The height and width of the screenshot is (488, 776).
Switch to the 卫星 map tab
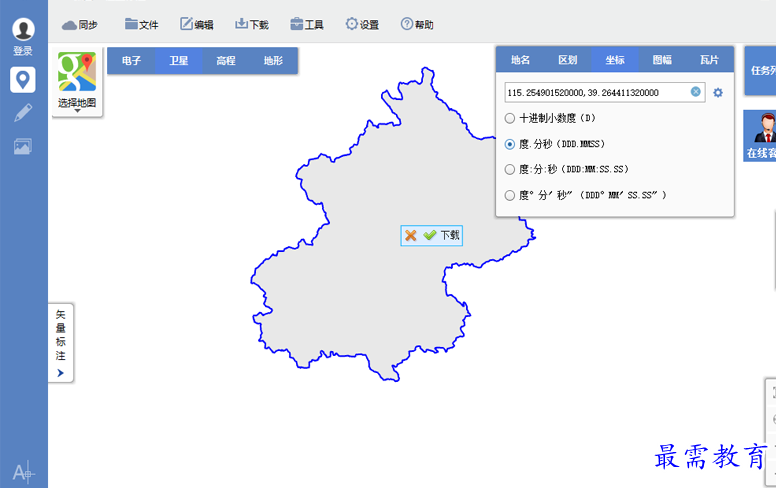pos(179,61)
